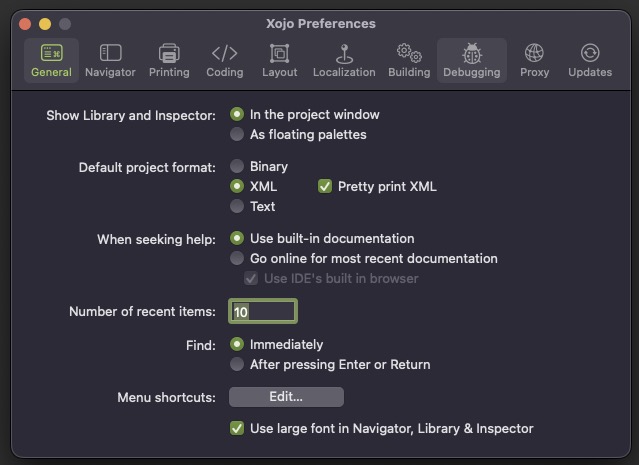This screenshot has width=639, height=465.
Task: Disable large font in Navigator checkbox
Action: [x=237, y=428]
